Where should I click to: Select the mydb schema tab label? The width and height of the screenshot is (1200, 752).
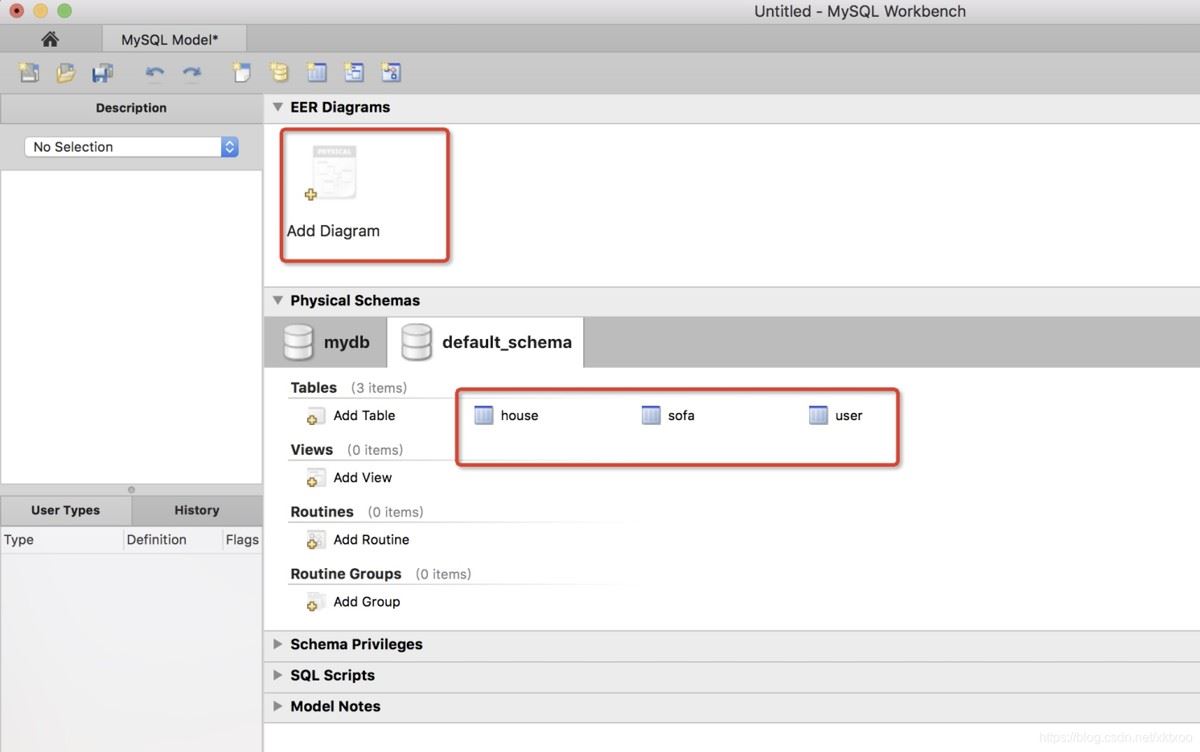point(346,342)
